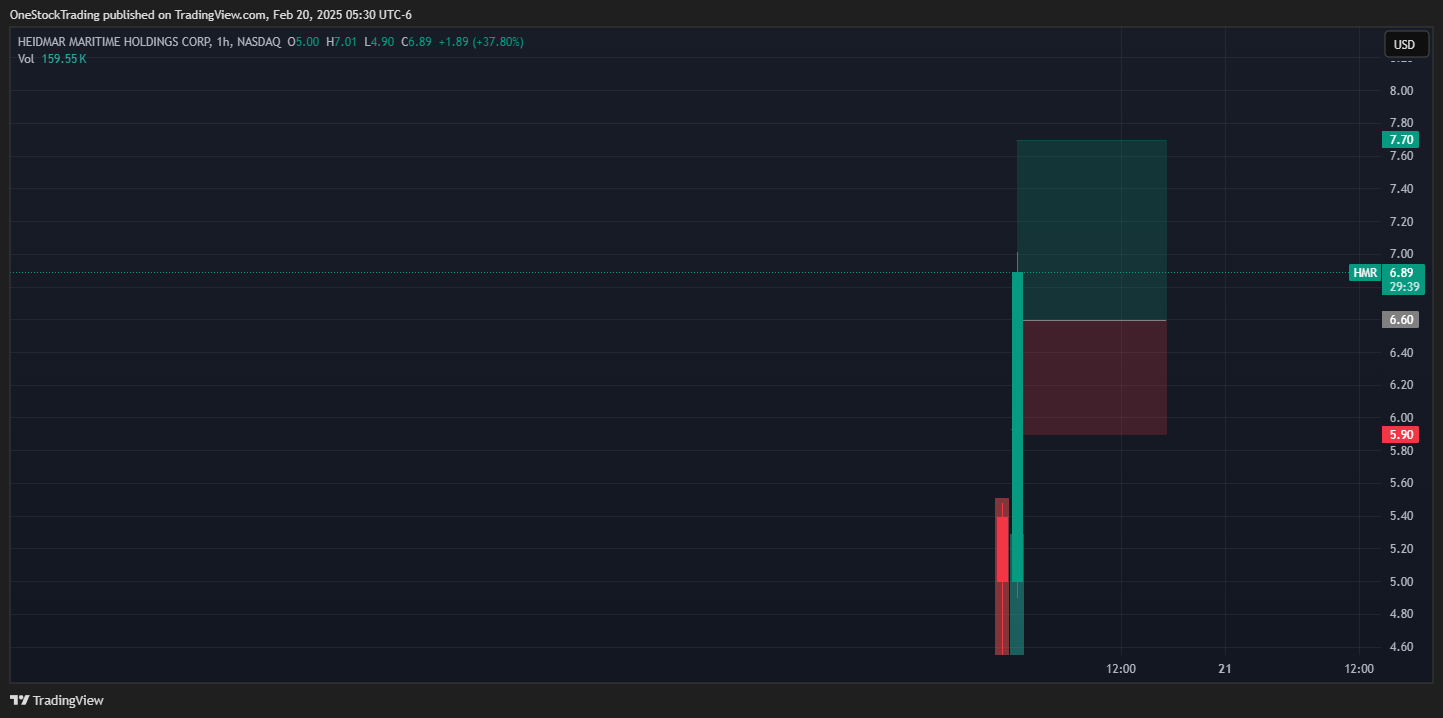Click the green profit zone of long position

point(1092,230)
